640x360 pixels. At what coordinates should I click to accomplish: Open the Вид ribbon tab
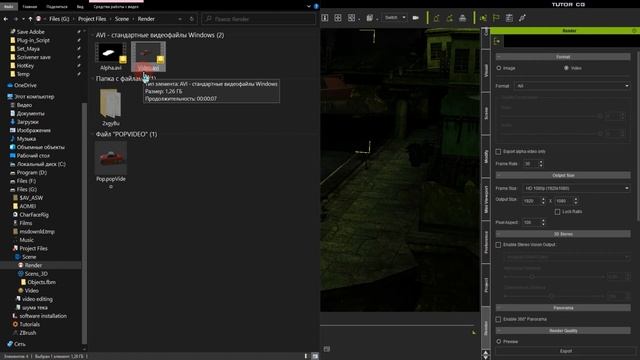pos(80,7)
